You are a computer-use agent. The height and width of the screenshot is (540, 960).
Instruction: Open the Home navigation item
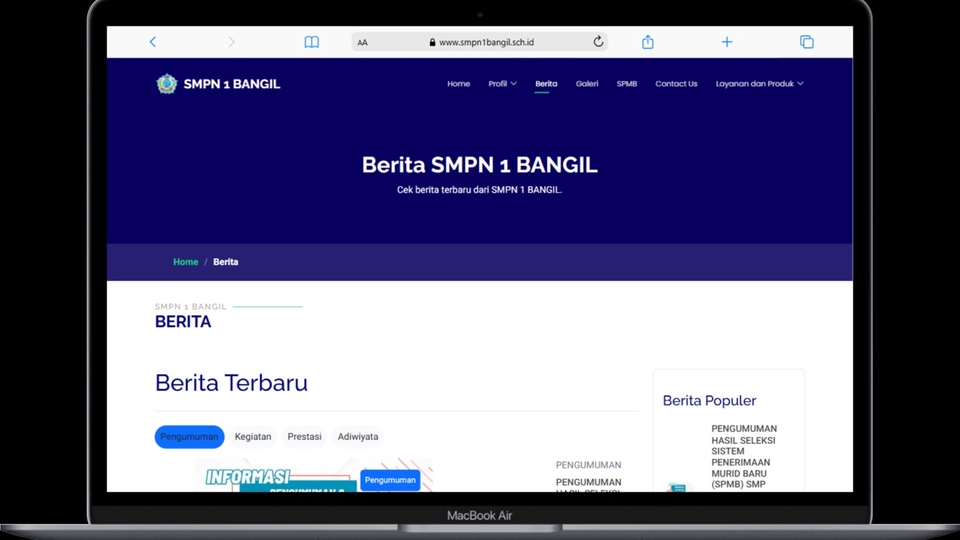point(459,84)
